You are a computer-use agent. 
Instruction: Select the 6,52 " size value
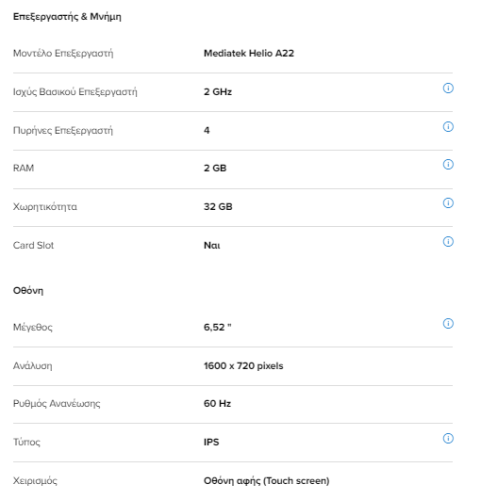pos(217,327)
